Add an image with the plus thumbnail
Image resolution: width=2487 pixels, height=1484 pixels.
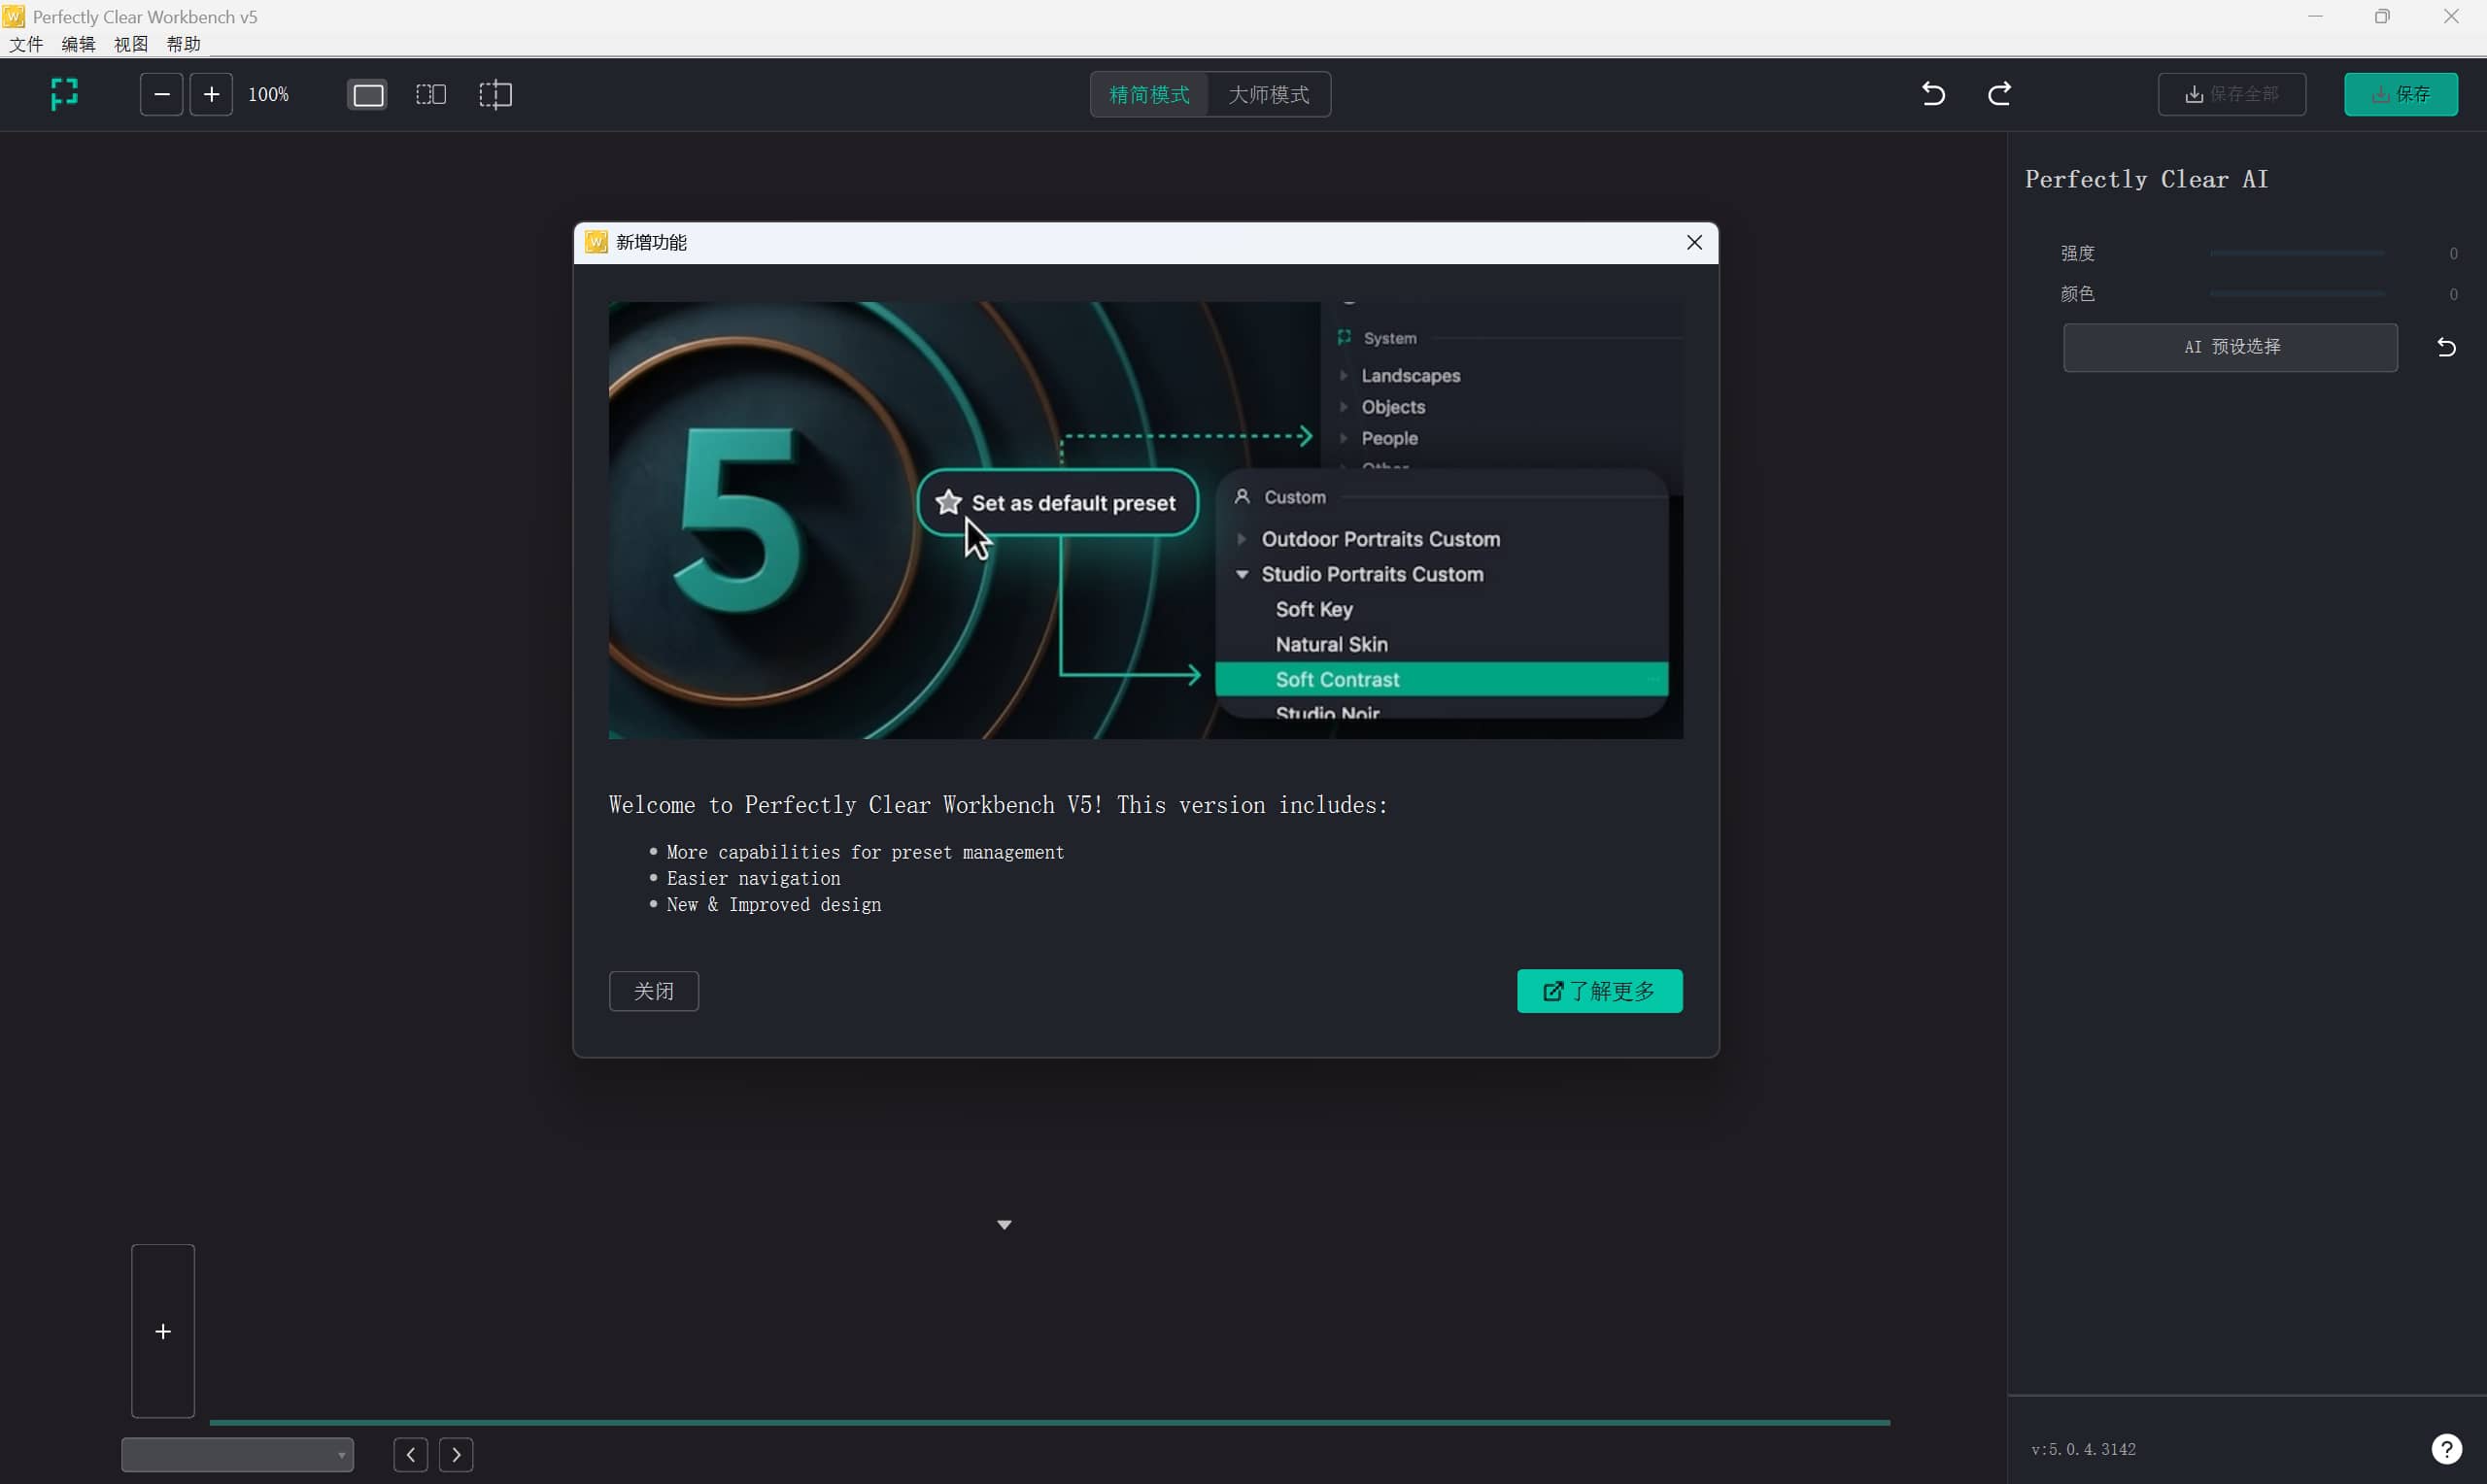click(163, 1331)
